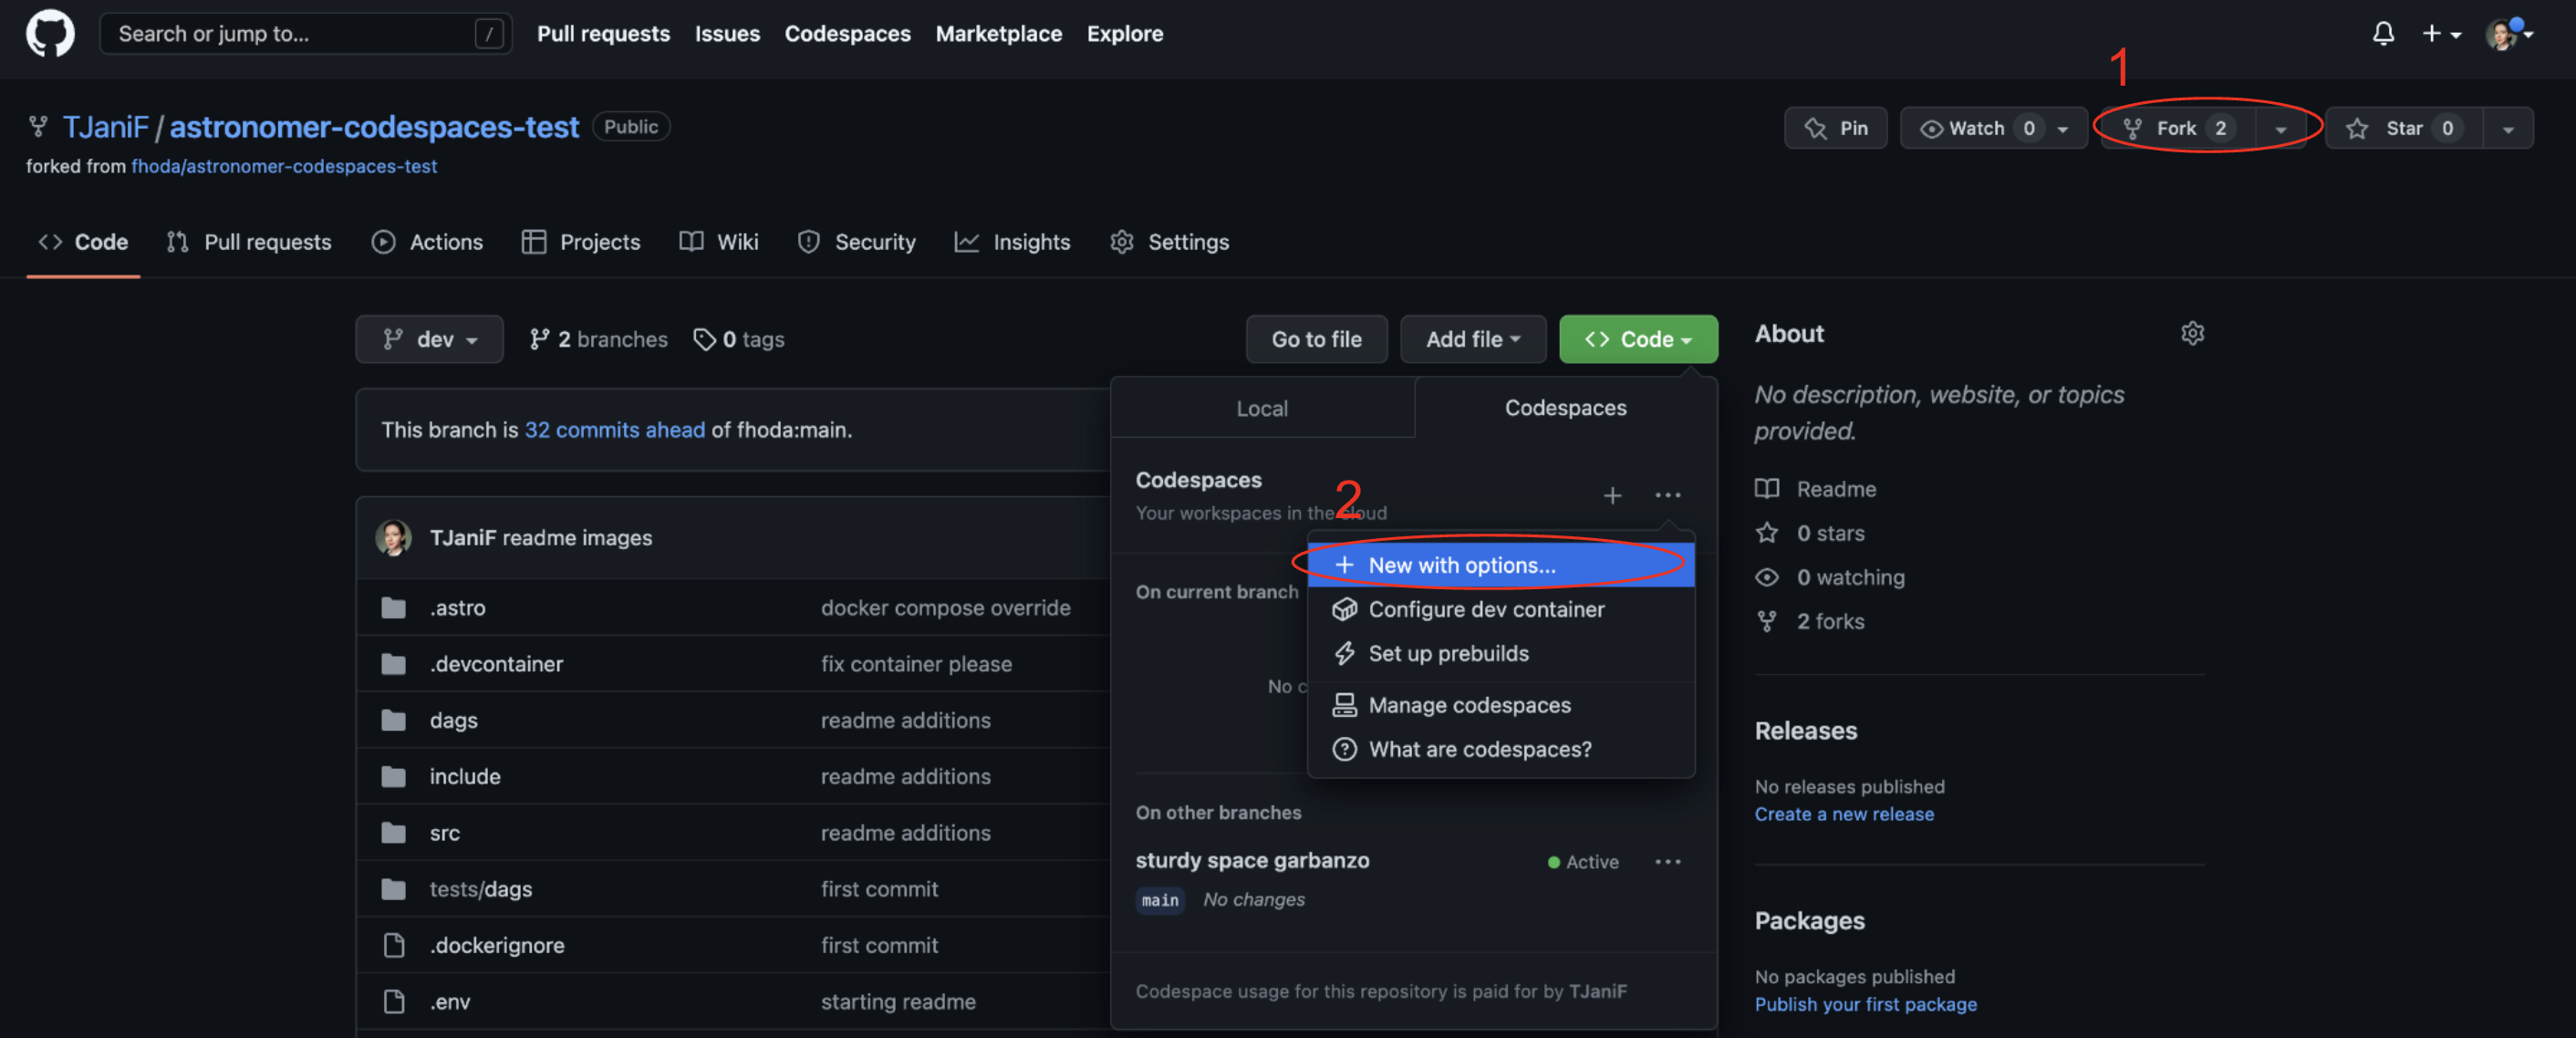Click Go to file button
This screenshot has width=2576, height=1038.
[1316, 340]
